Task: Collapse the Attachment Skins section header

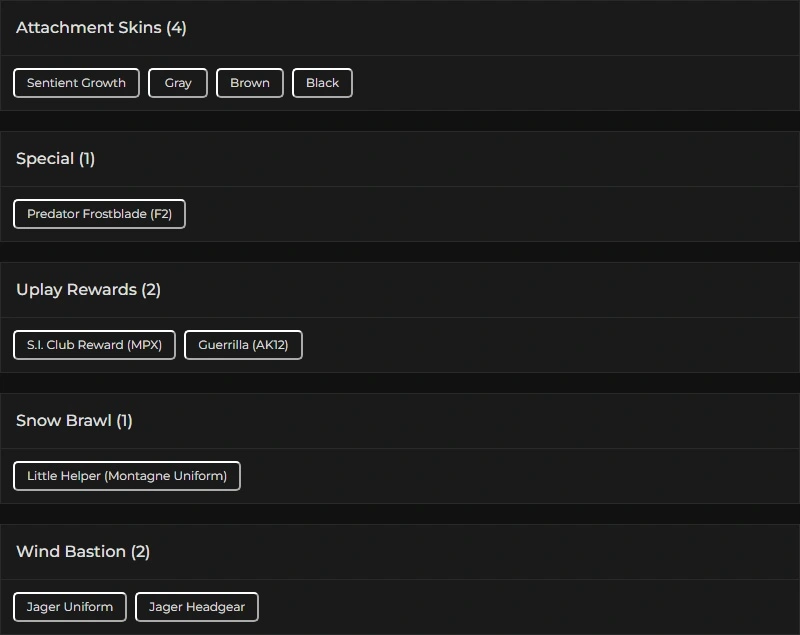Action: pos(88,28)
